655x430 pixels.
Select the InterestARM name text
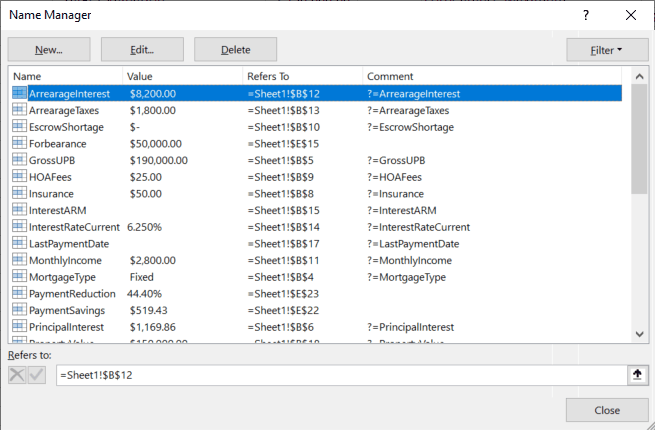click(58, 211)
